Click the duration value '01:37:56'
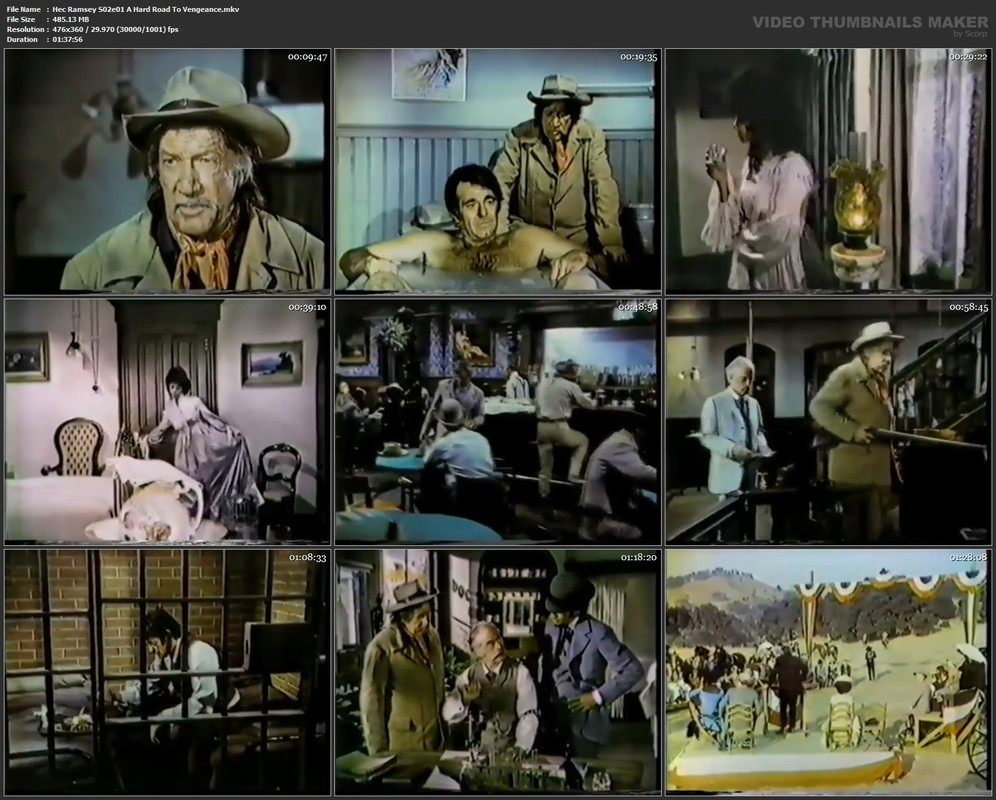 (68, 39)
